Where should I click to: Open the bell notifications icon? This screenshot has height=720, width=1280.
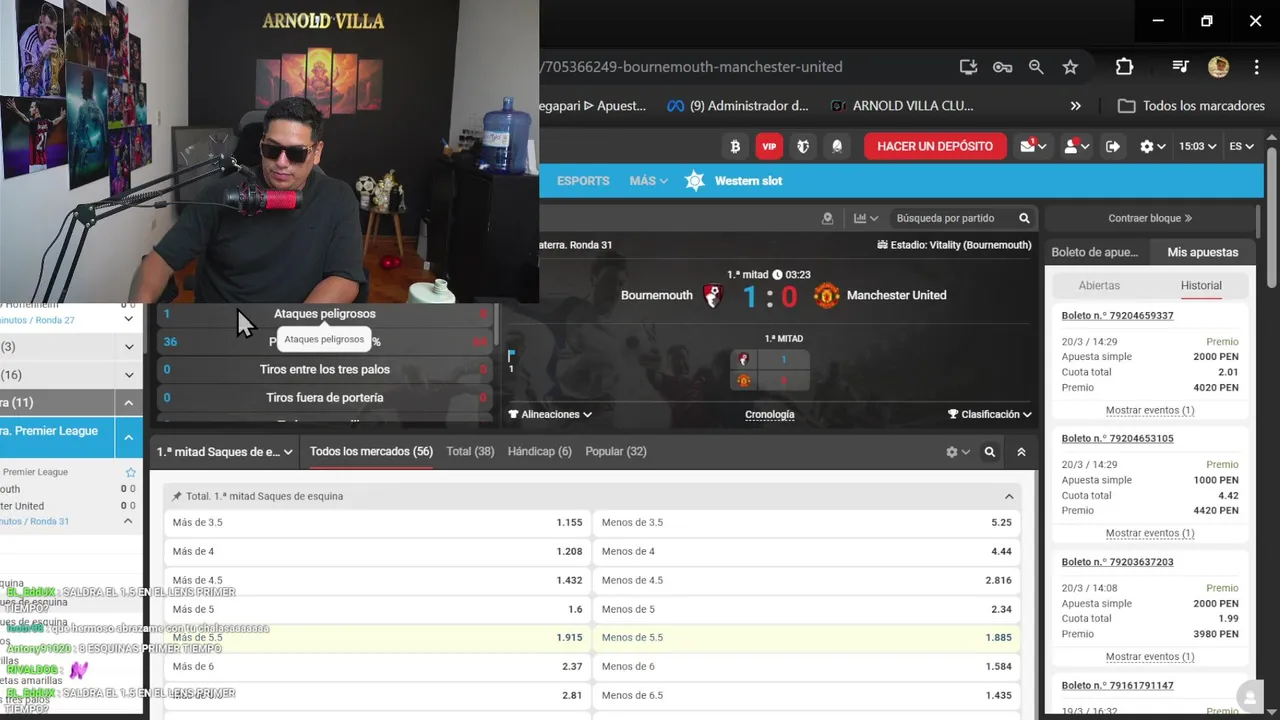click(x=837, y=146)
